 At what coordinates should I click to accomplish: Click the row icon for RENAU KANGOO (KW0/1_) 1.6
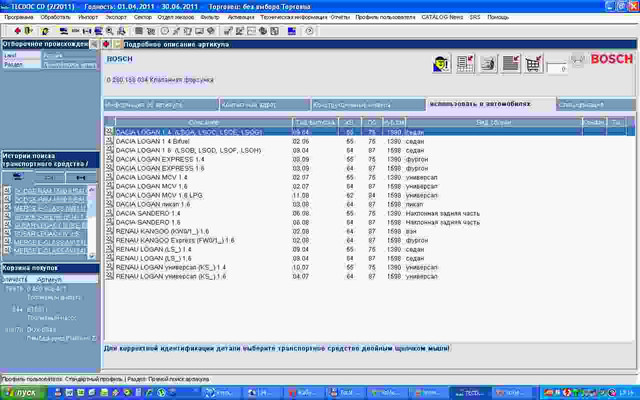[109, 231]
